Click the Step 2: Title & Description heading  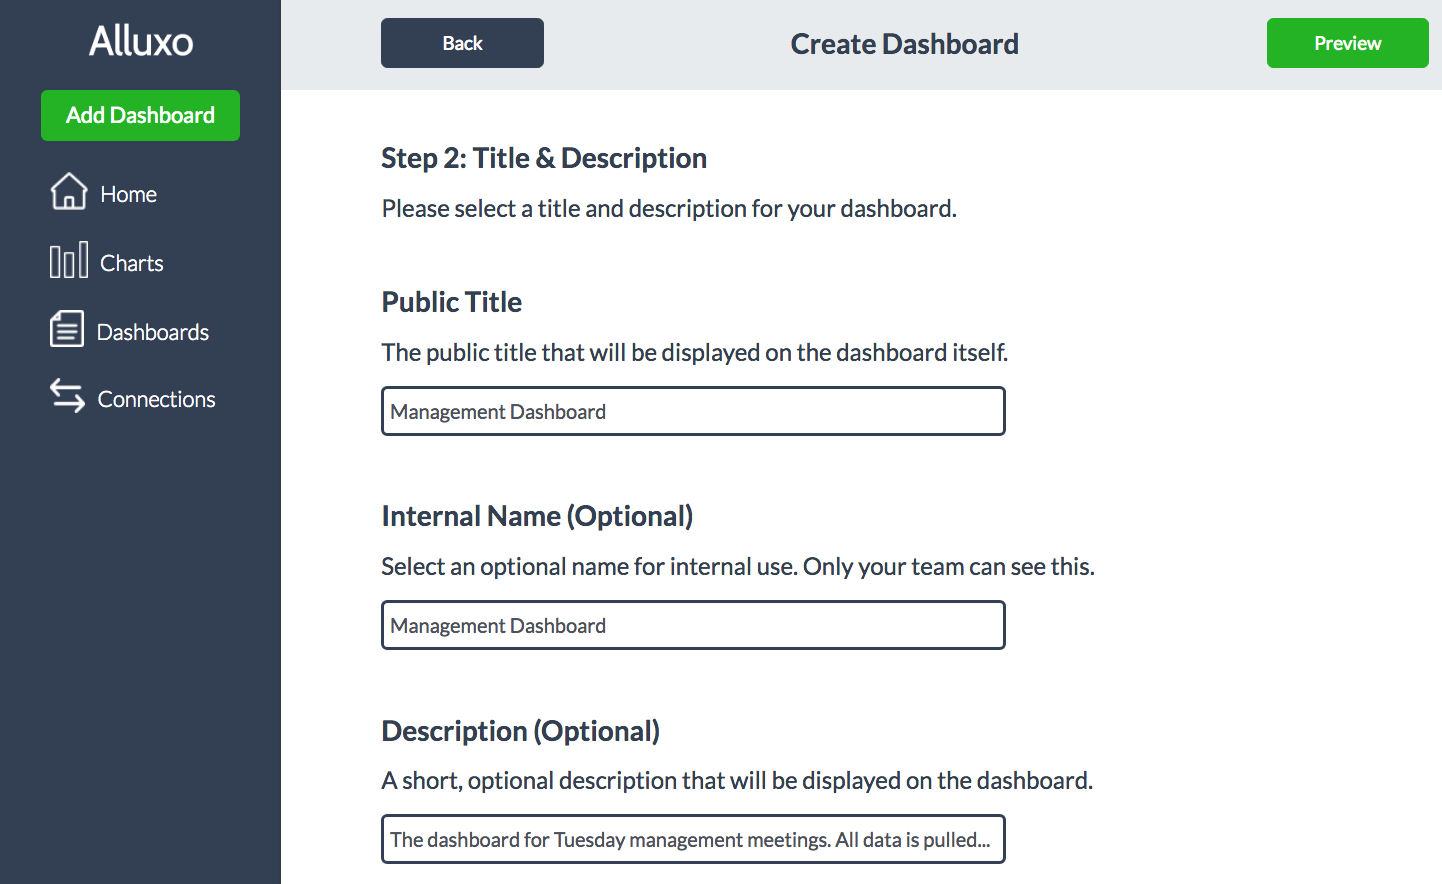[544, 158]
